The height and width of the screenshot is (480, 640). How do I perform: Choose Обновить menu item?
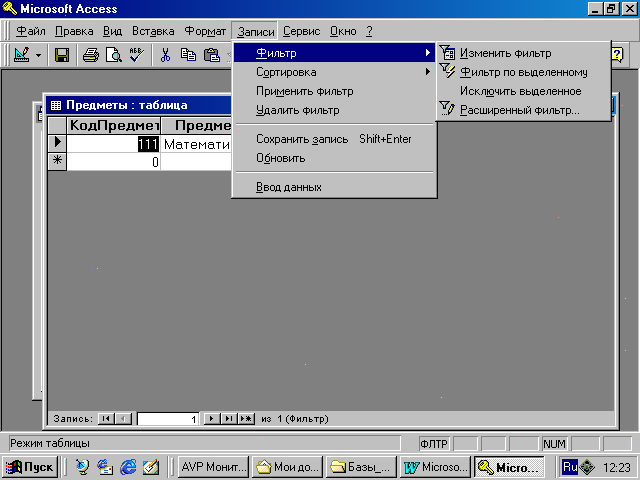click(334, 158)
